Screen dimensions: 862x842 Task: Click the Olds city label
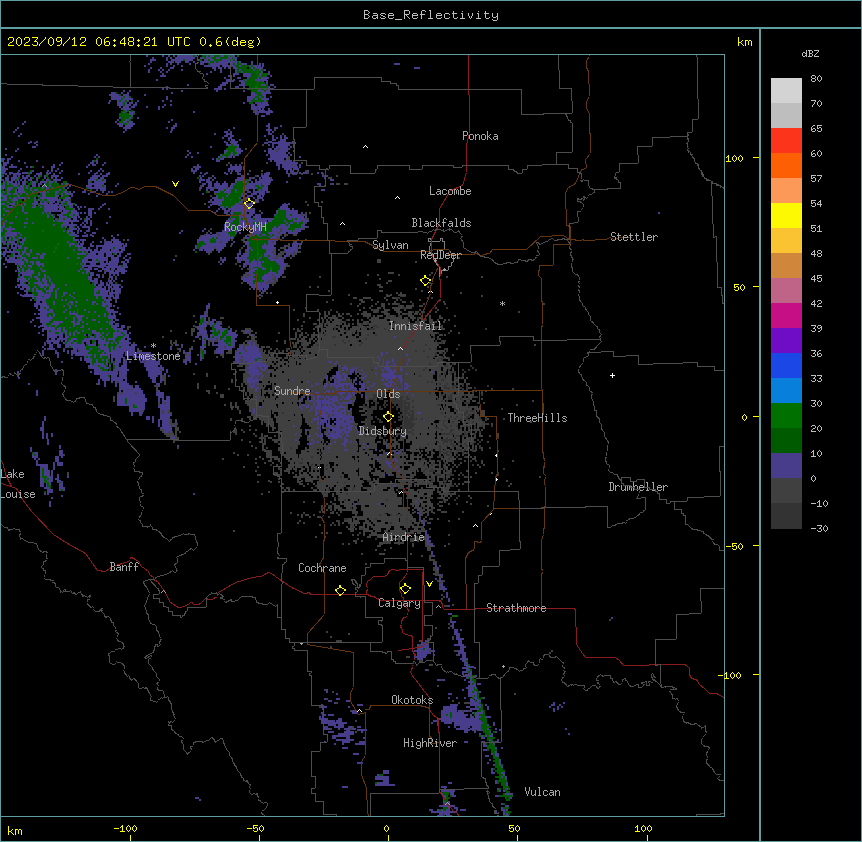pos(388,394)
